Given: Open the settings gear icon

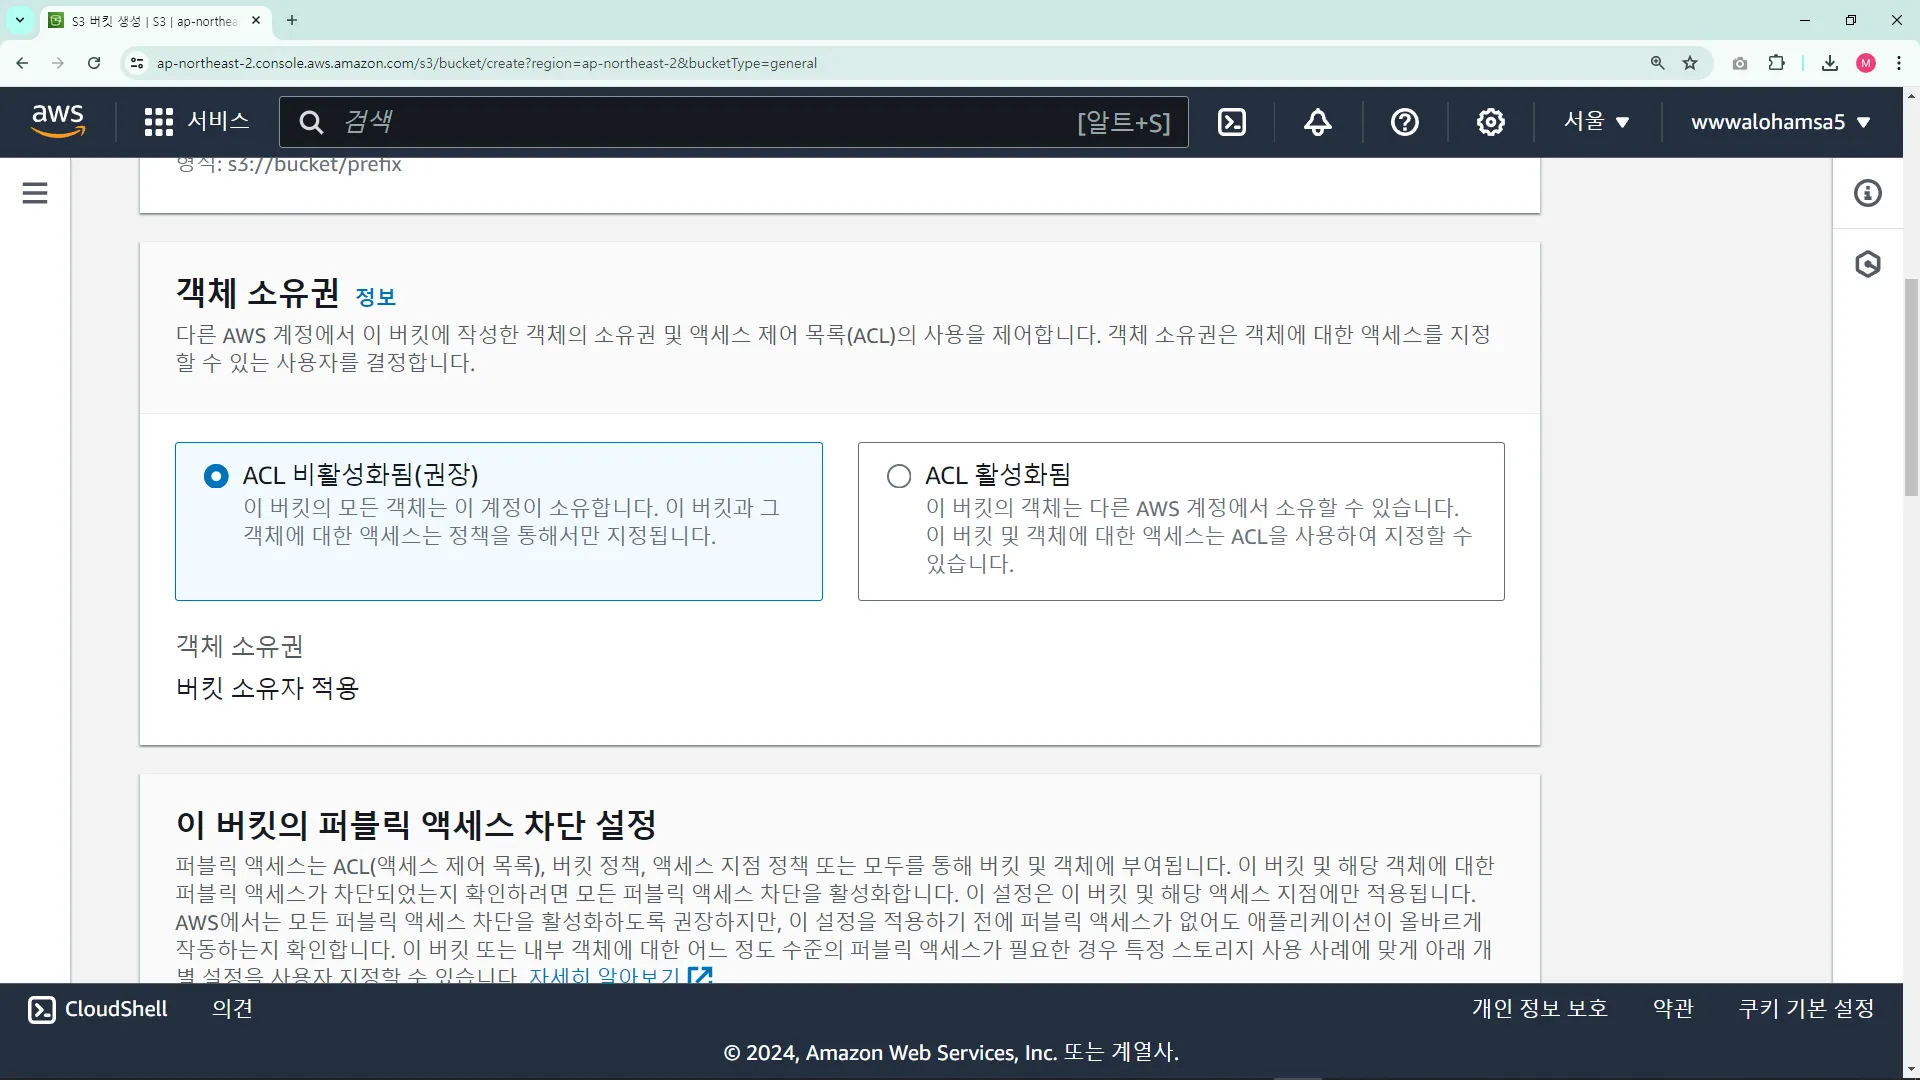Looking at the screenshot, I should tap(1490, 122).
